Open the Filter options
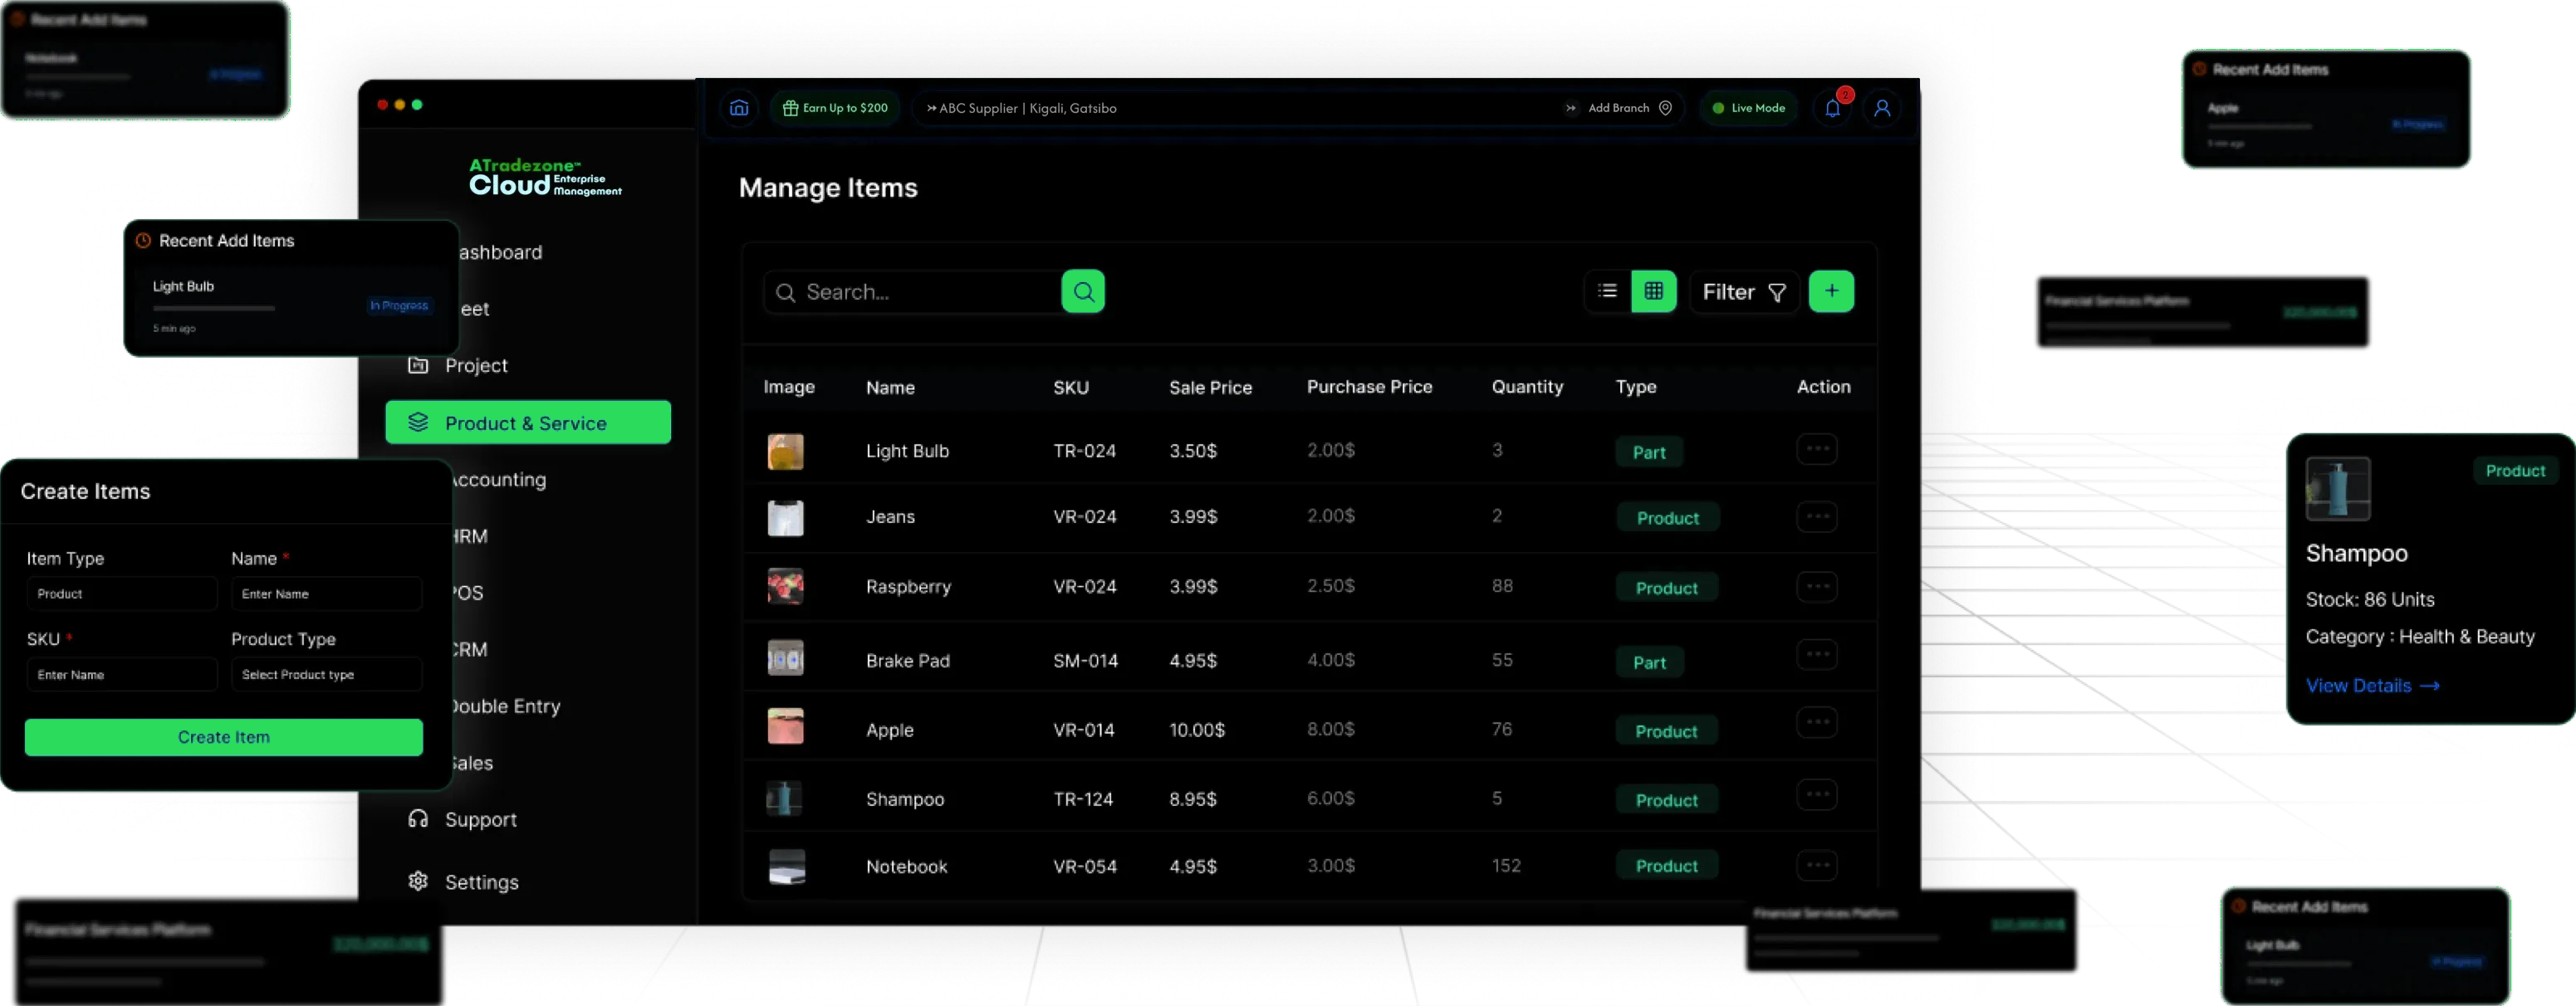This screenshot has height=1006, width=2576. click(1744, 292)
